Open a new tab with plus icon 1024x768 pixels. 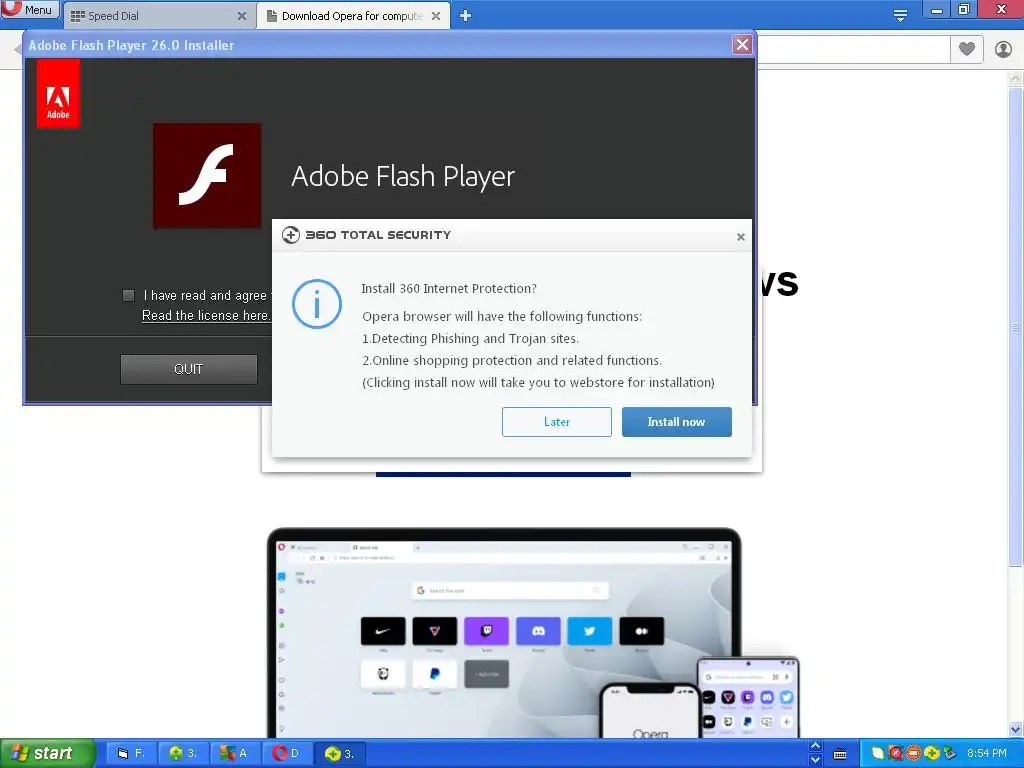pyautogui.click(x=465, y=16)
